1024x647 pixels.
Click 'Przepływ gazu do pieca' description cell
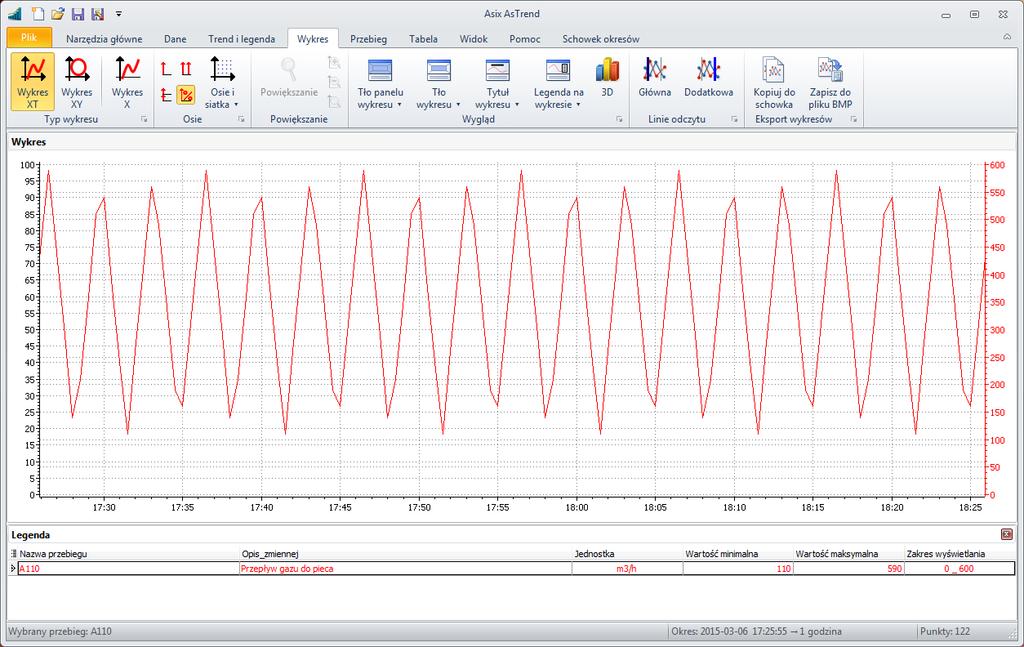pyautogui.click(x=406, y=569)
